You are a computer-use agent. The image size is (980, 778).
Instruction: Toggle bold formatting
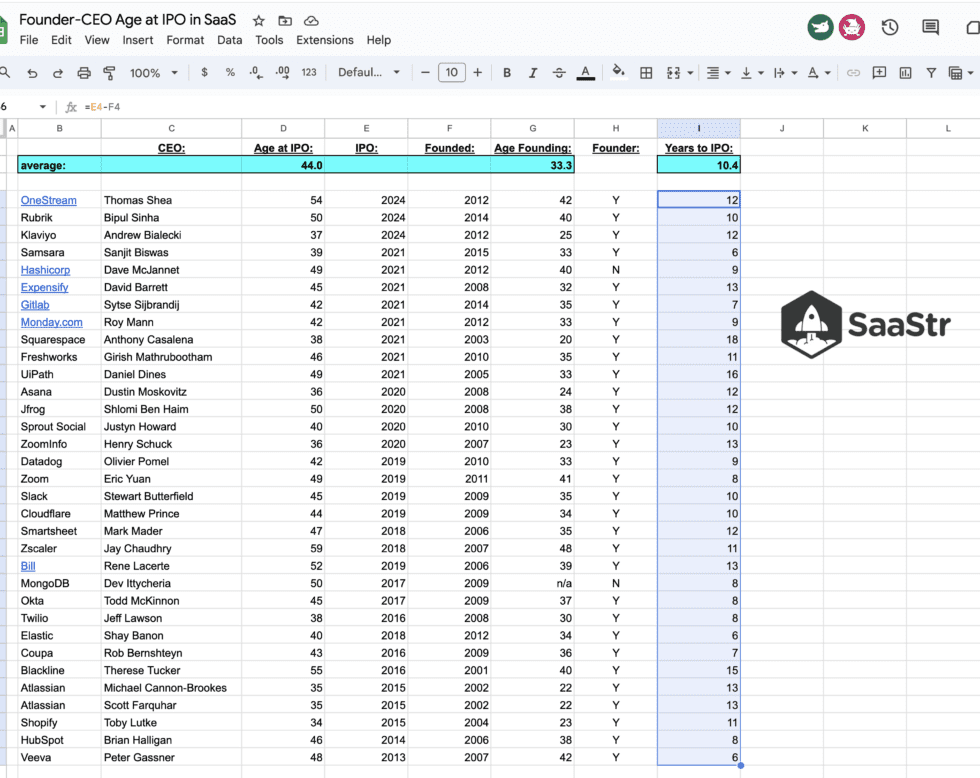click(507, 73)
